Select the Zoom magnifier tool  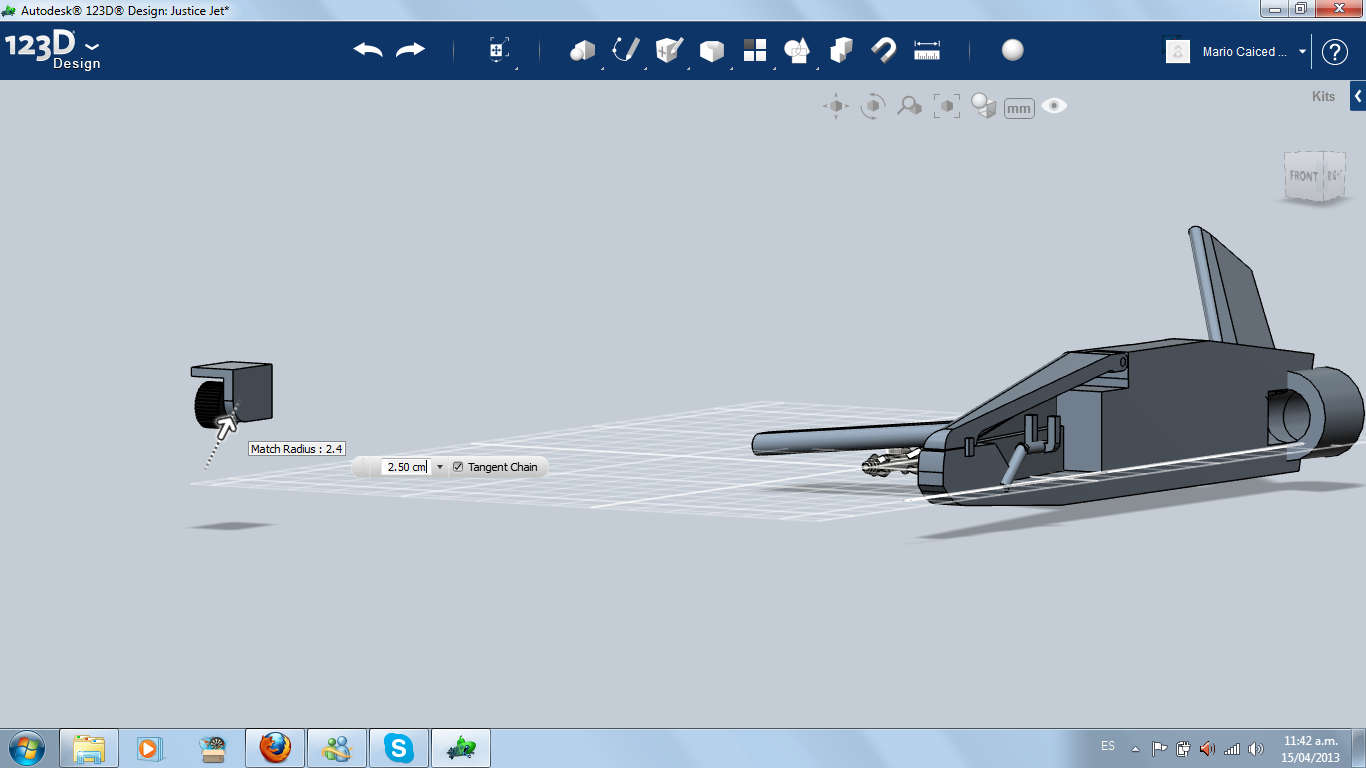[909, 106]
